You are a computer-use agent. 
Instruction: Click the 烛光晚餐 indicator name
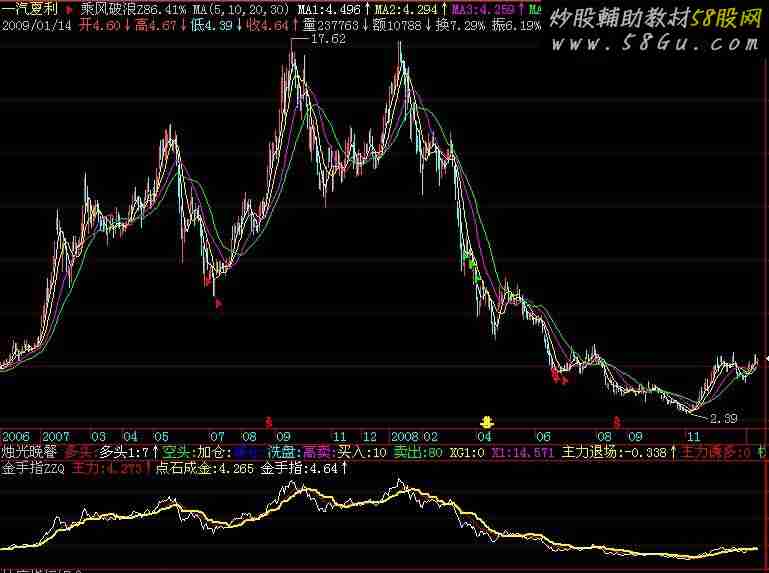pos(29,452)
